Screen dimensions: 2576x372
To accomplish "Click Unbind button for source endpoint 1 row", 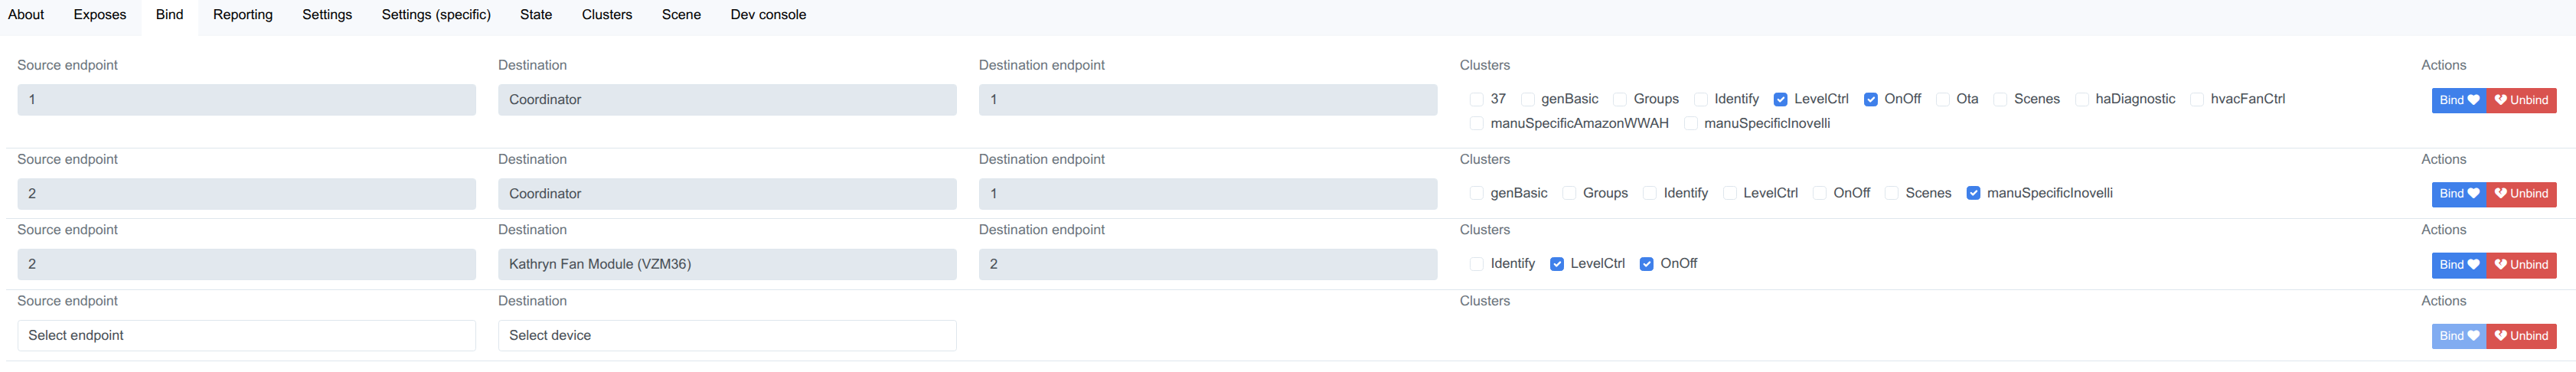I will (x=2521, y=100).
